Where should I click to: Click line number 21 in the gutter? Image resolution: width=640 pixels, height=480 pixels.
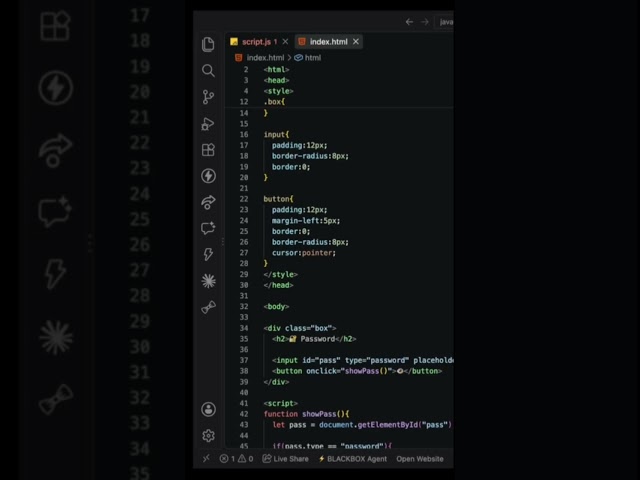tap(244, 188)
